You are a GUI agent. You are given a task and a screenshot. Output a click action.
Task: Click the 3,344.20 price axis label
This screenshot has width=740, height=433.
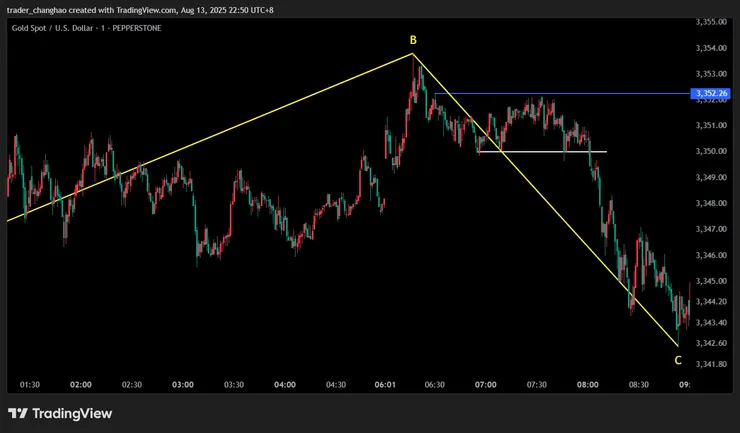[x=711, y=301]
